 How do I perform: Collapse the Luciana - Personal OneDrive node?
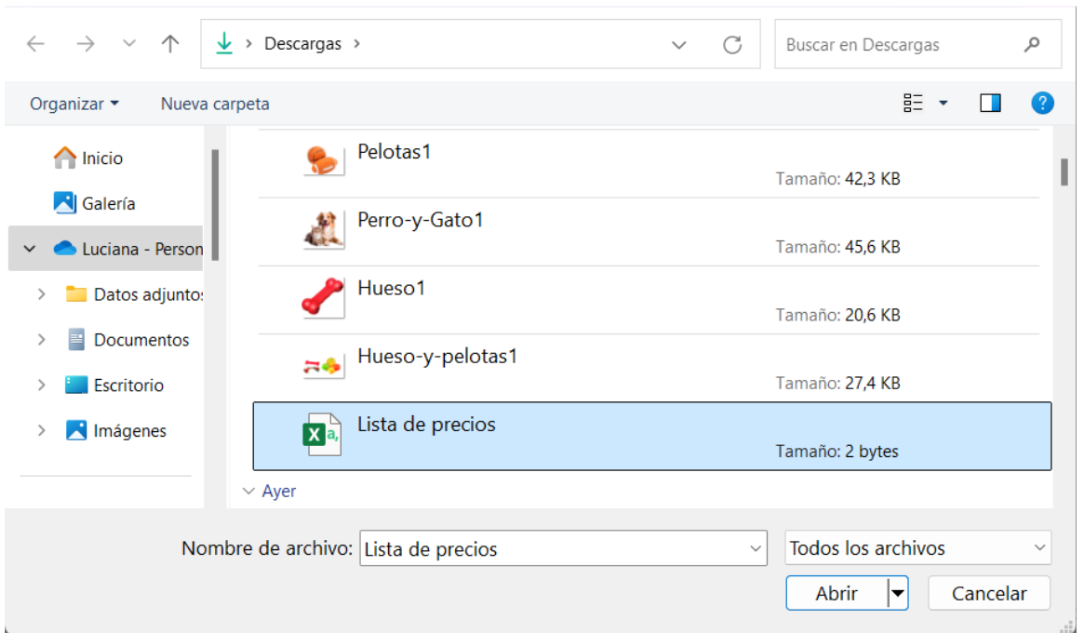tap(30, 248)
